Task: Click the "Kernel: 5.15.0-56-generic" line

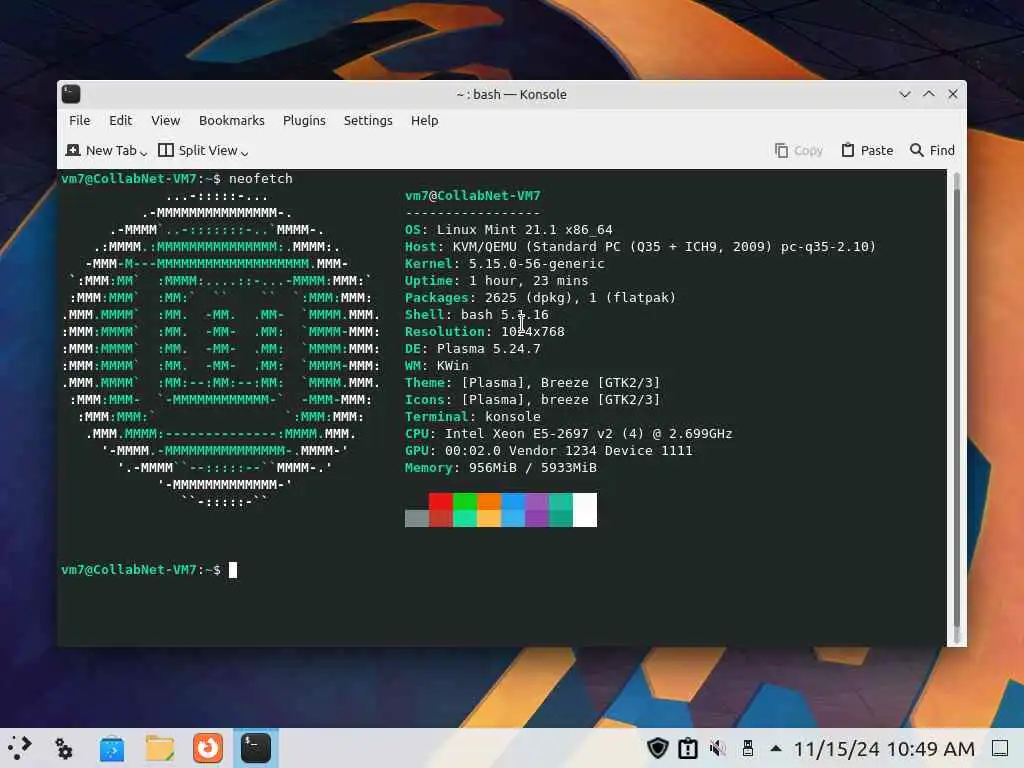Action: click(505, 264)
